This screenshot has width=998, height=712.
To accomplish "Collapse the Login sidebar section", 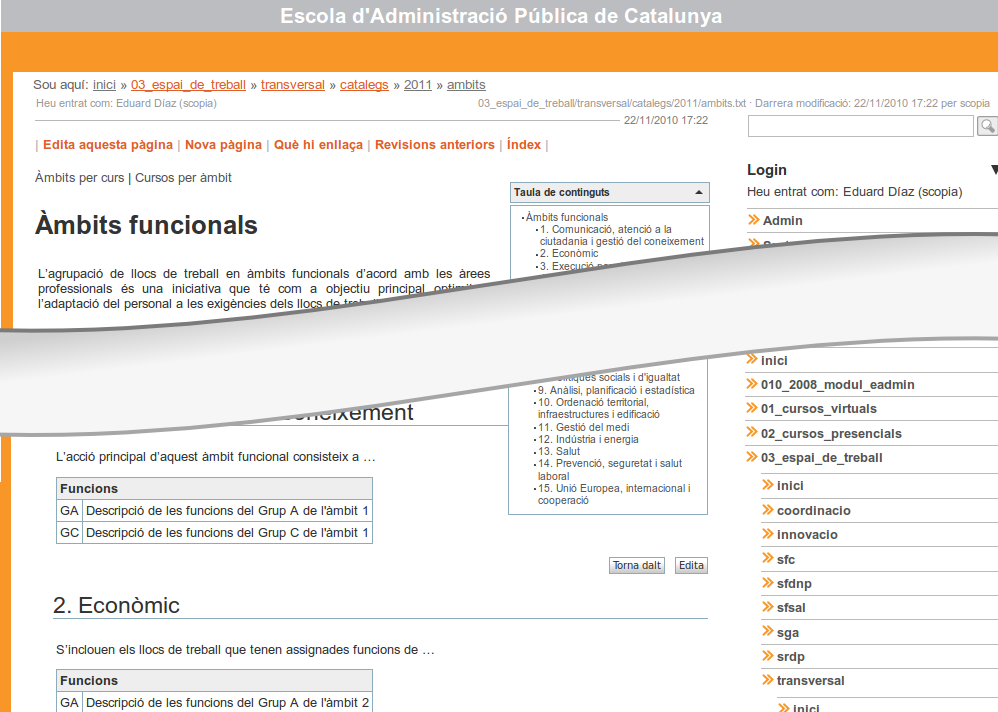I will [993, 170].
